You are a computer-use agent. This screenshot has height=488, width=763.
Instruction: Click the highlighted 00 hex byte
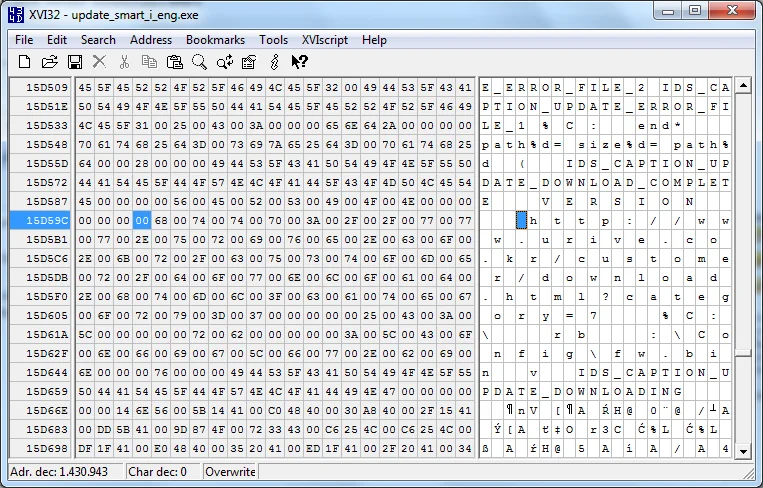[x=142, y=220]
